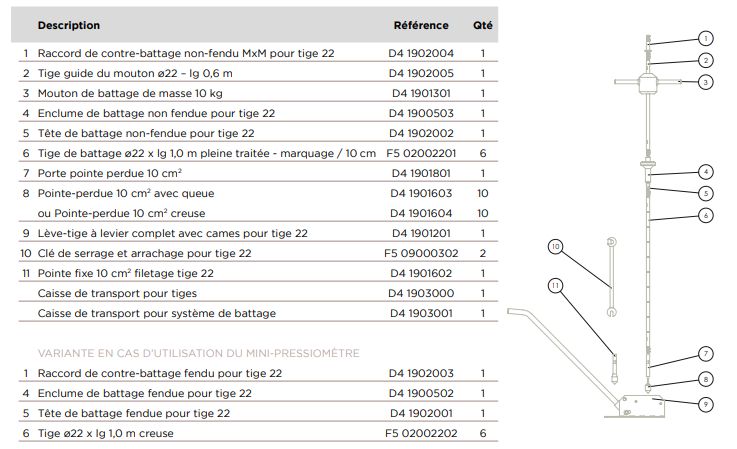
Task: Click the 'VARIANTE EN CAS D'UTILISATION' heading
Action: (x=198, y=353)
